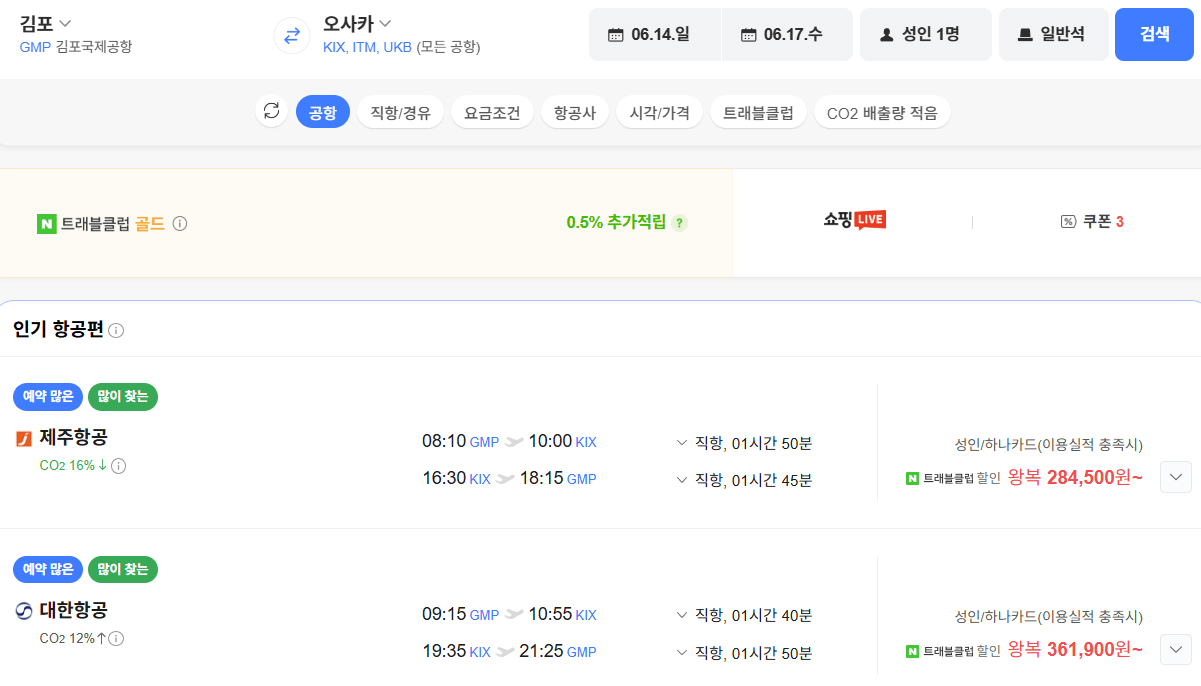Toggle the 트래블클럽 filter chip
This screenshot has width=1201, height=686.
[758, 112]
